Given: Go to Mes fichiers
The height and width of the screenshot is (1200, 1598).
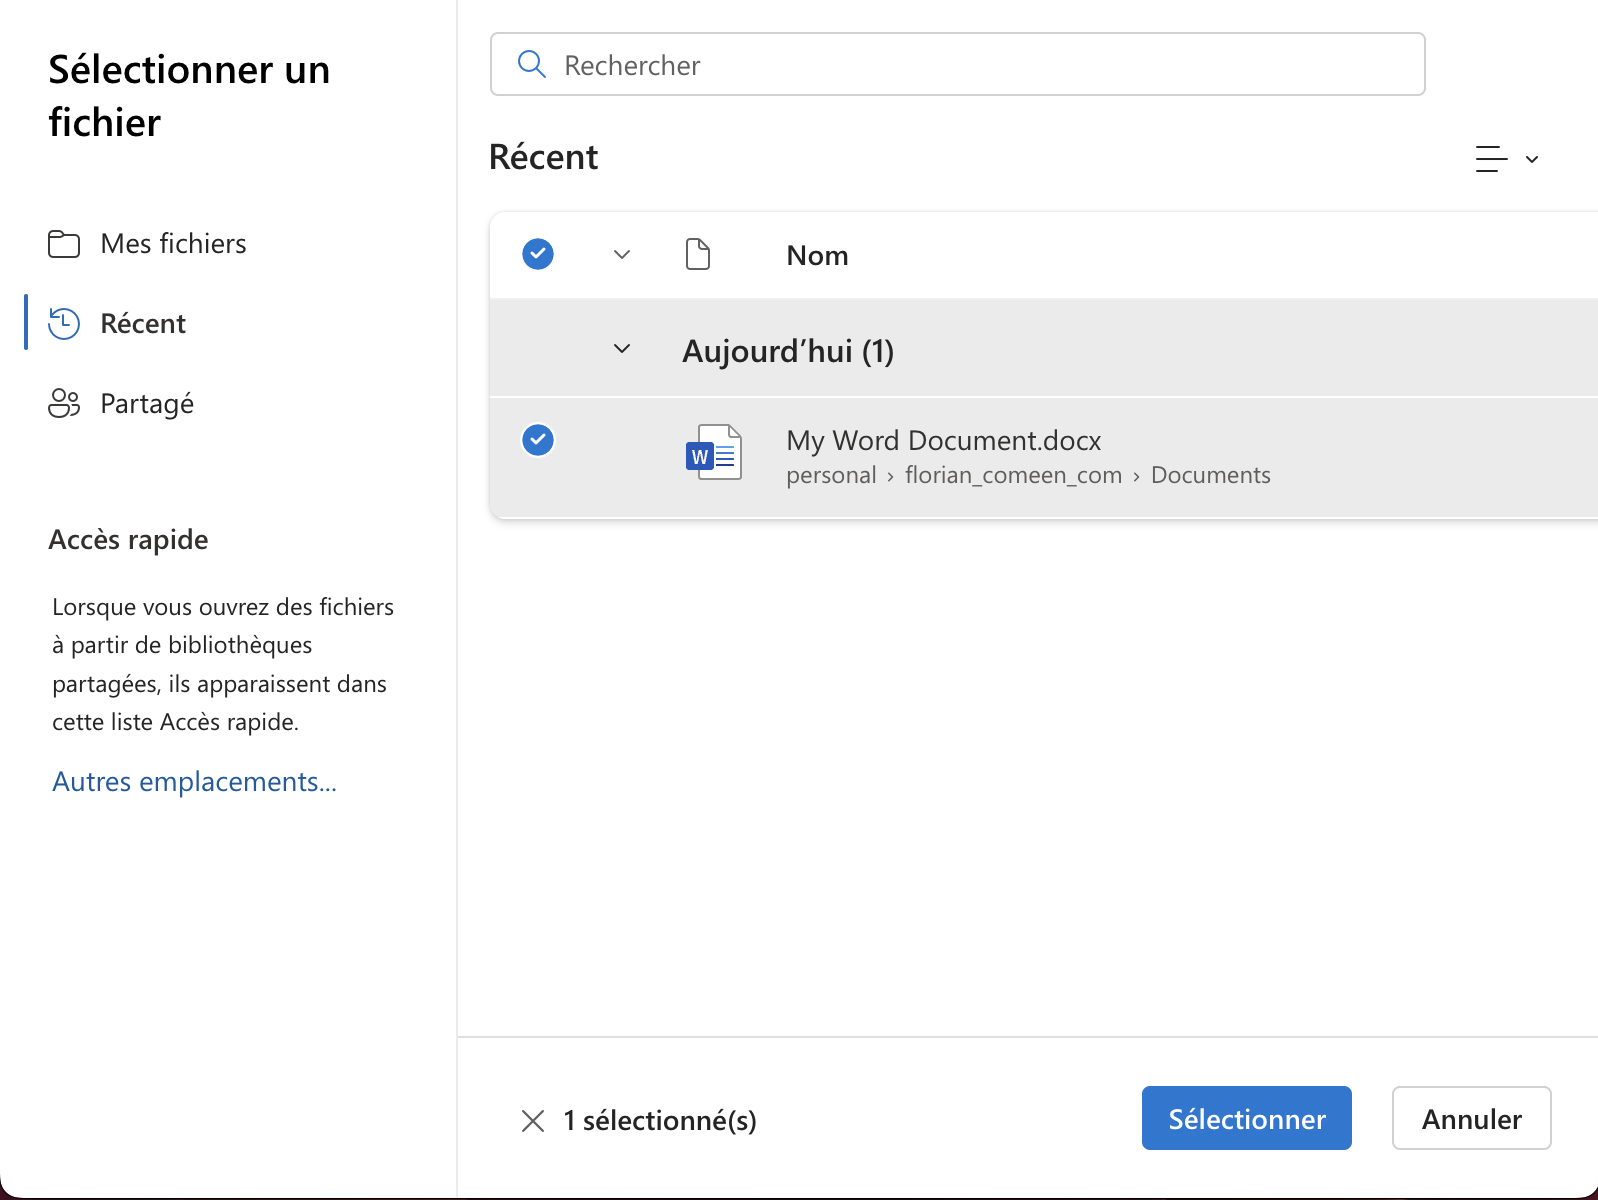Looking at the screenshot, I should click(173, 244).
